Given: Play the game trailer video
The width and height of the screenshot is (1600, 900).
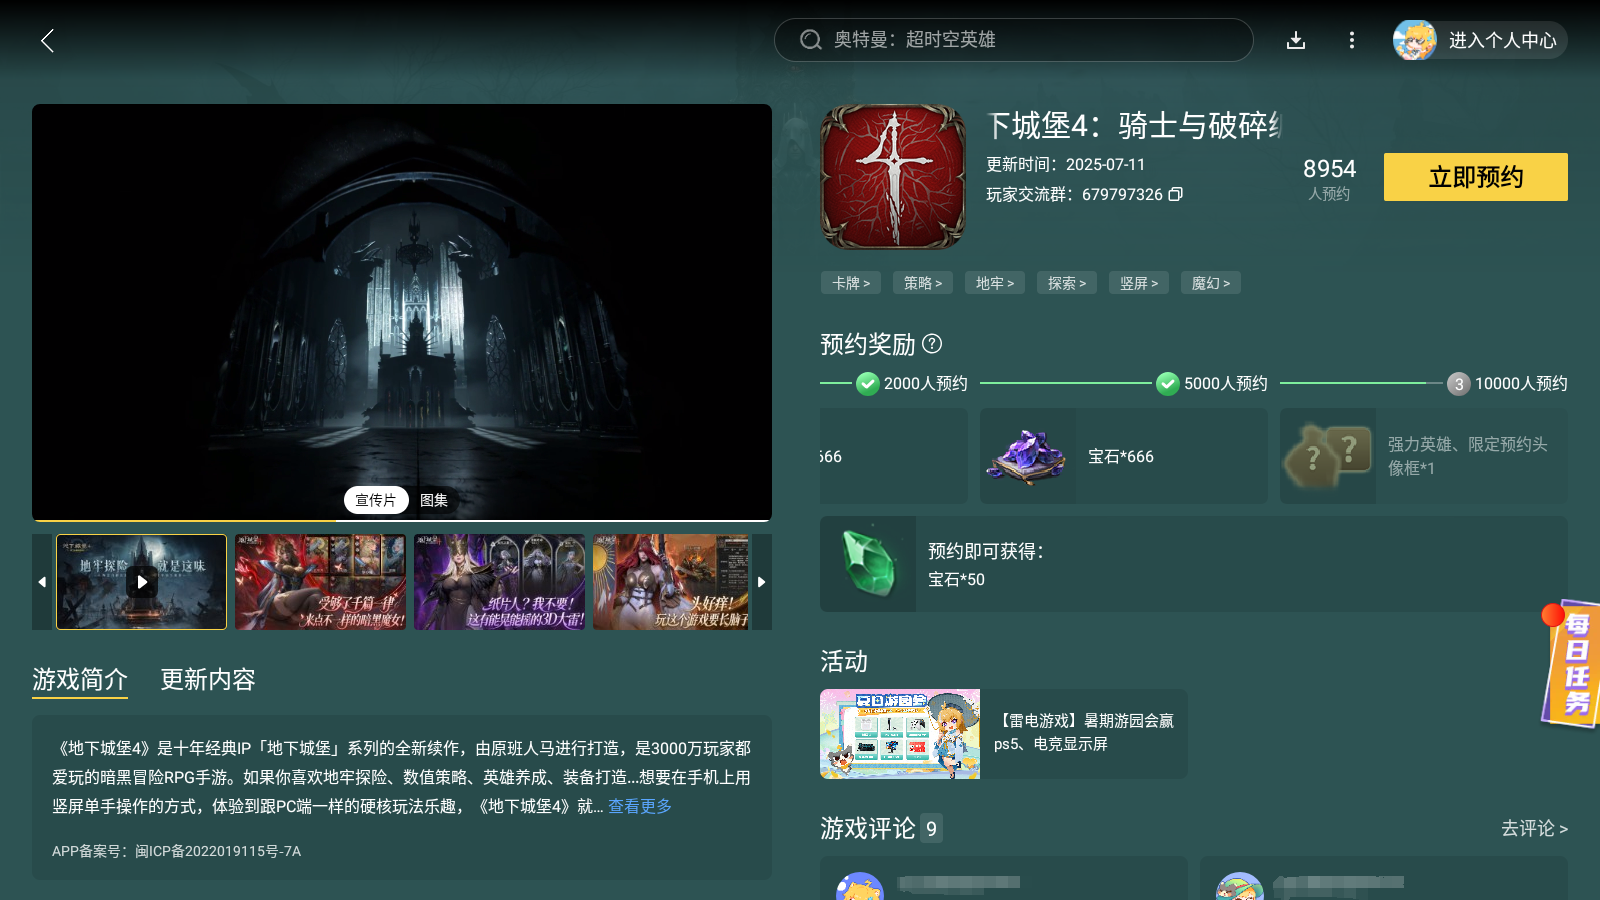Looking at the screenshot, I should tap(140, 581).
